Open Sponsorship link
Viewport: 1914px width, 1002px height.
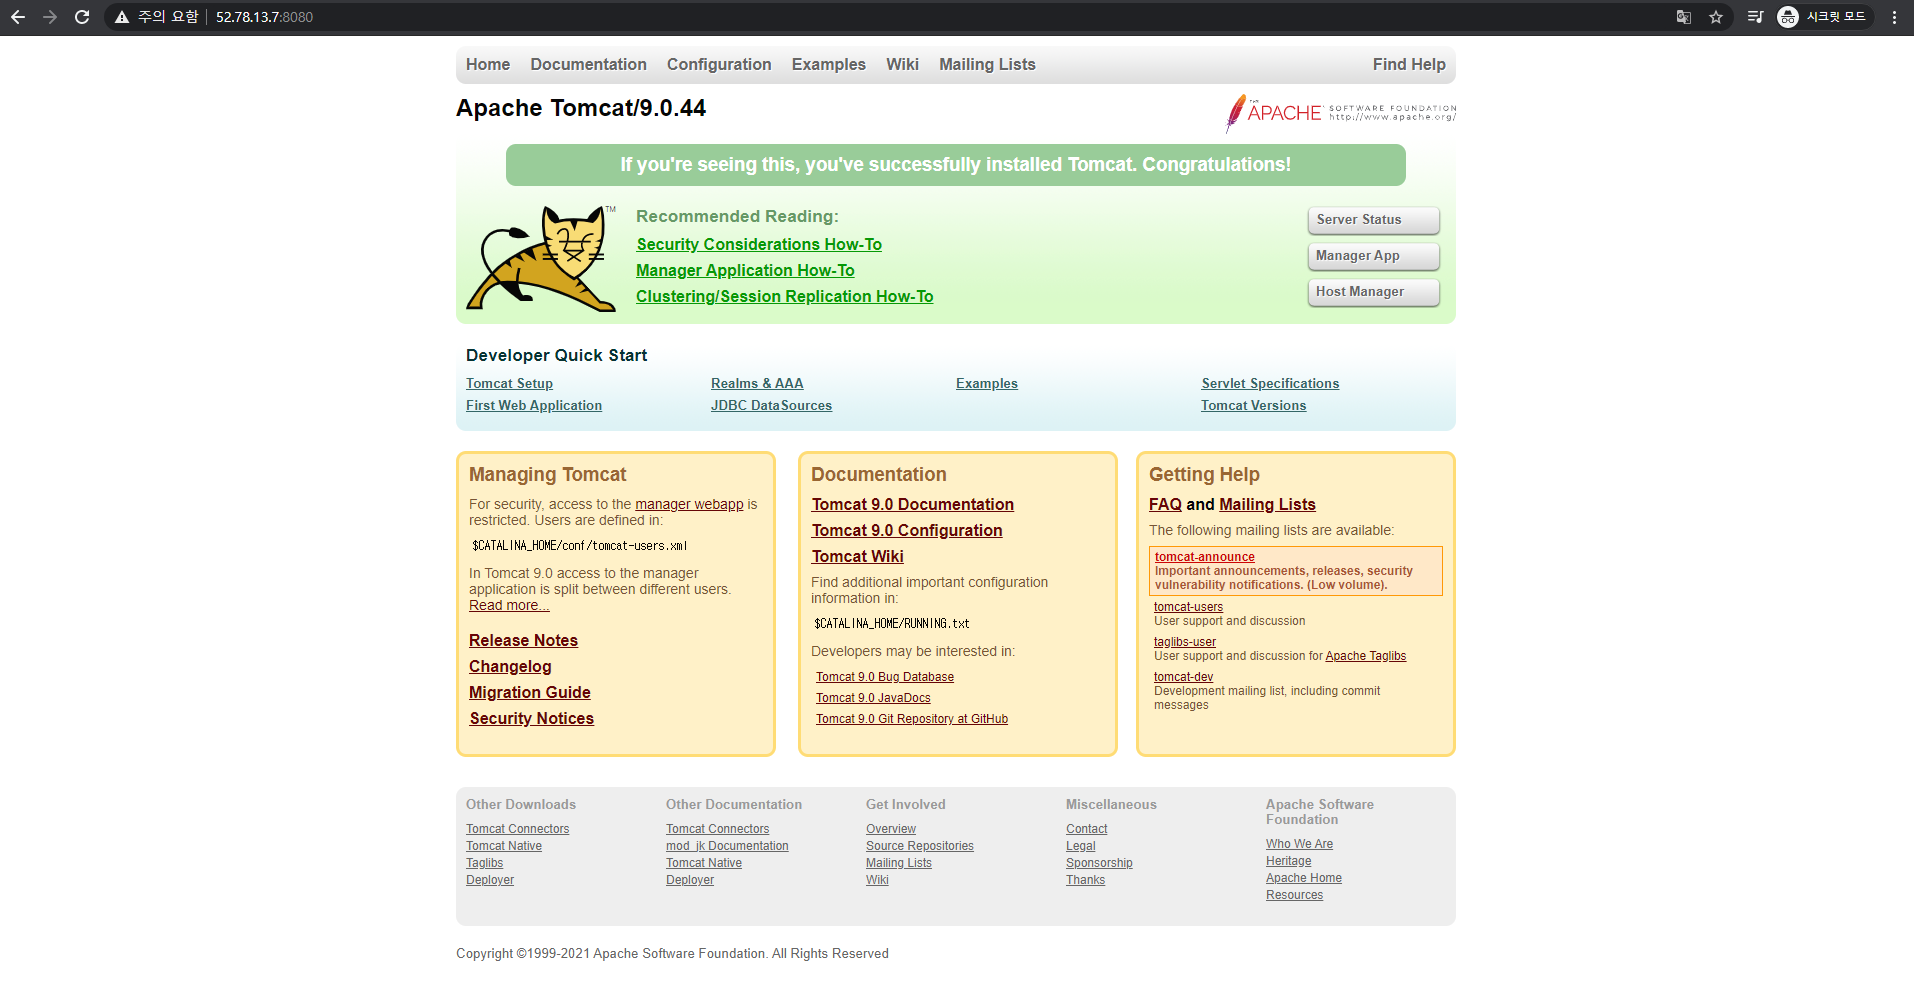point(1099,863)
